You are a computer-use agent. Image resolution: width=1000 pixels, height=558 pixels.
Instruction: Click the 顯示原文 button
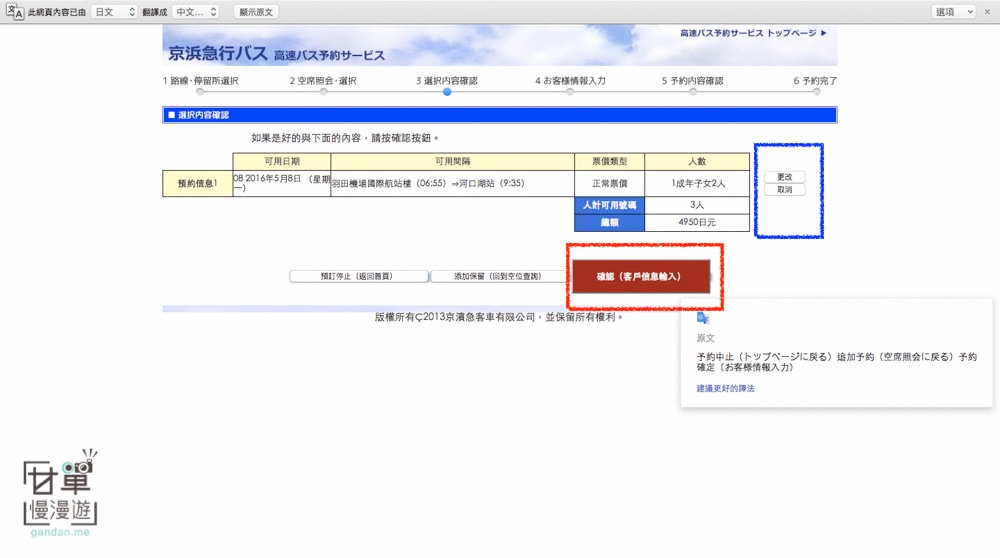pos(256,11)
